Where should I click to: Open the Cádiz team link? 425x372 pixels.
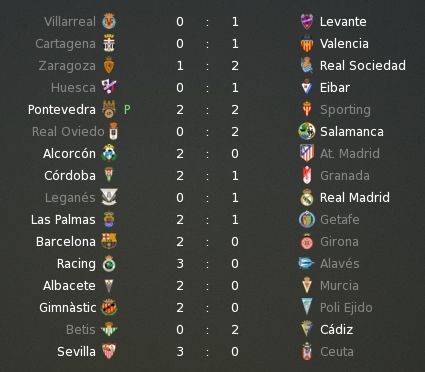[336, 330]
